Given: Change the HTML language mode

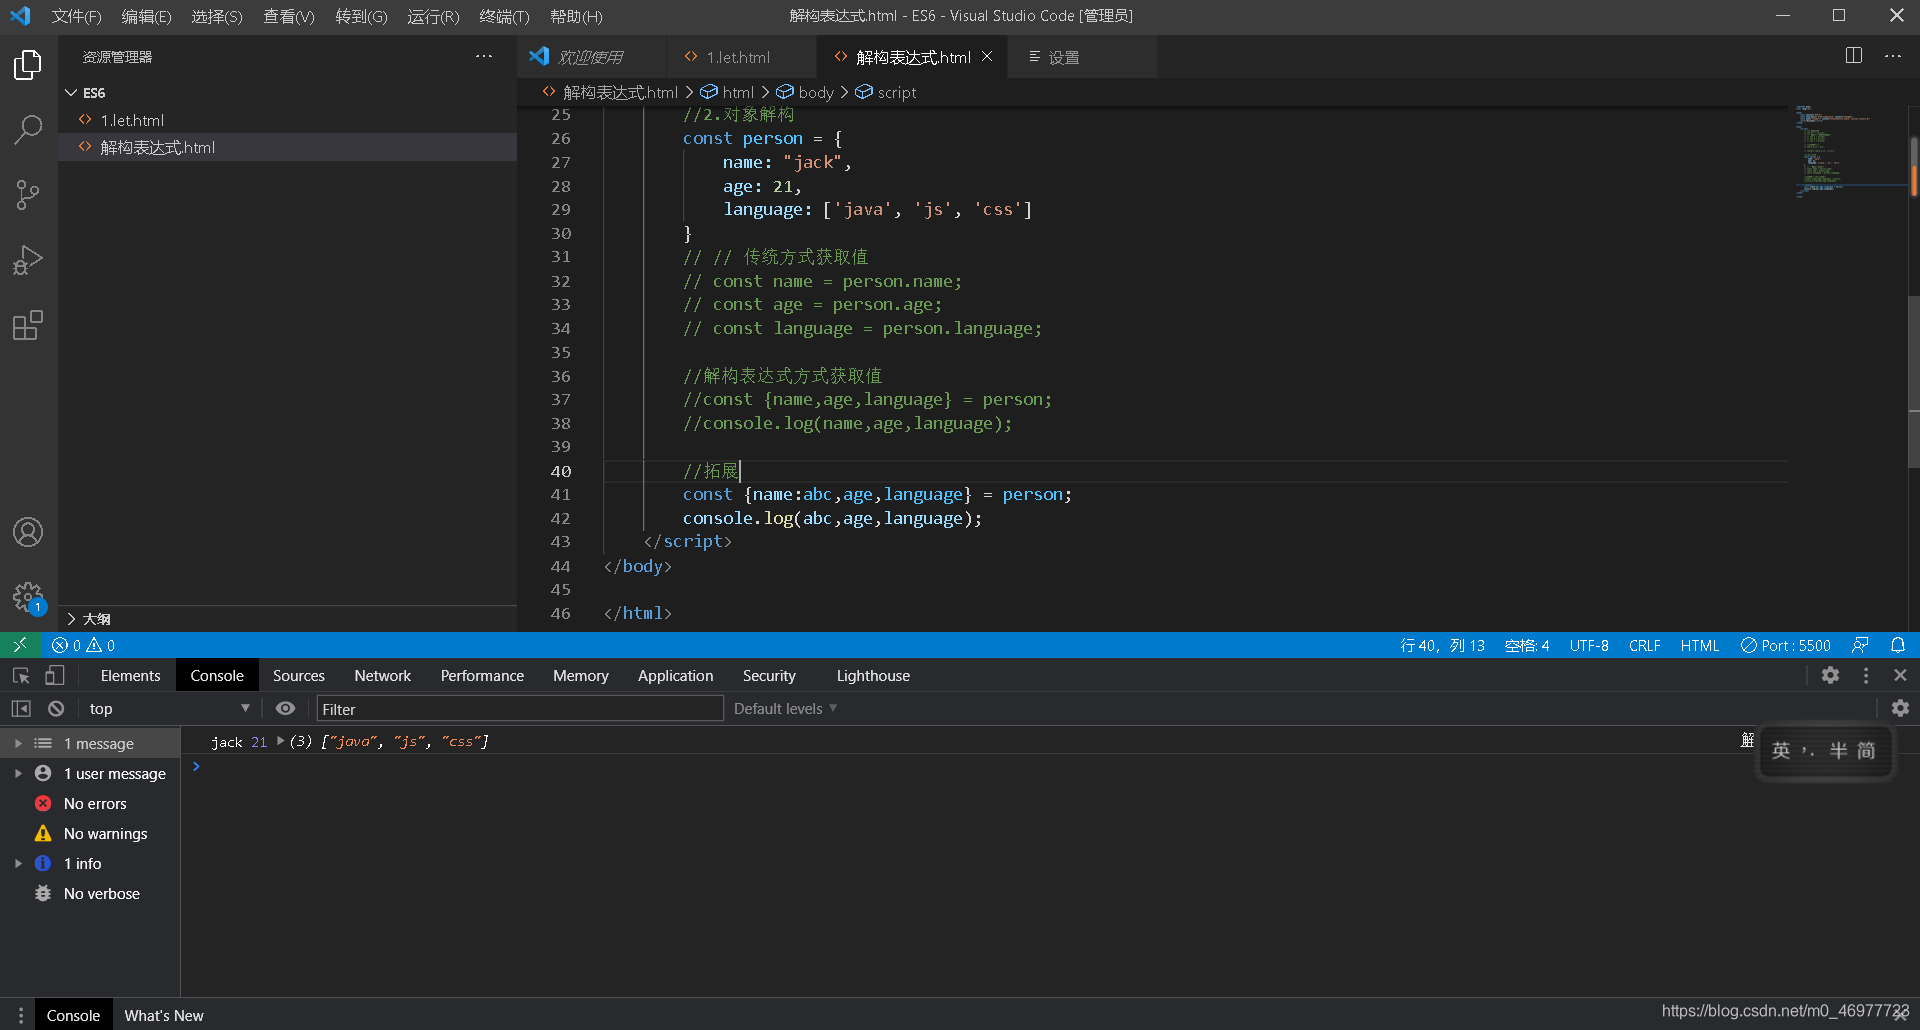Looking at the screenshot, I should 1699,645.
